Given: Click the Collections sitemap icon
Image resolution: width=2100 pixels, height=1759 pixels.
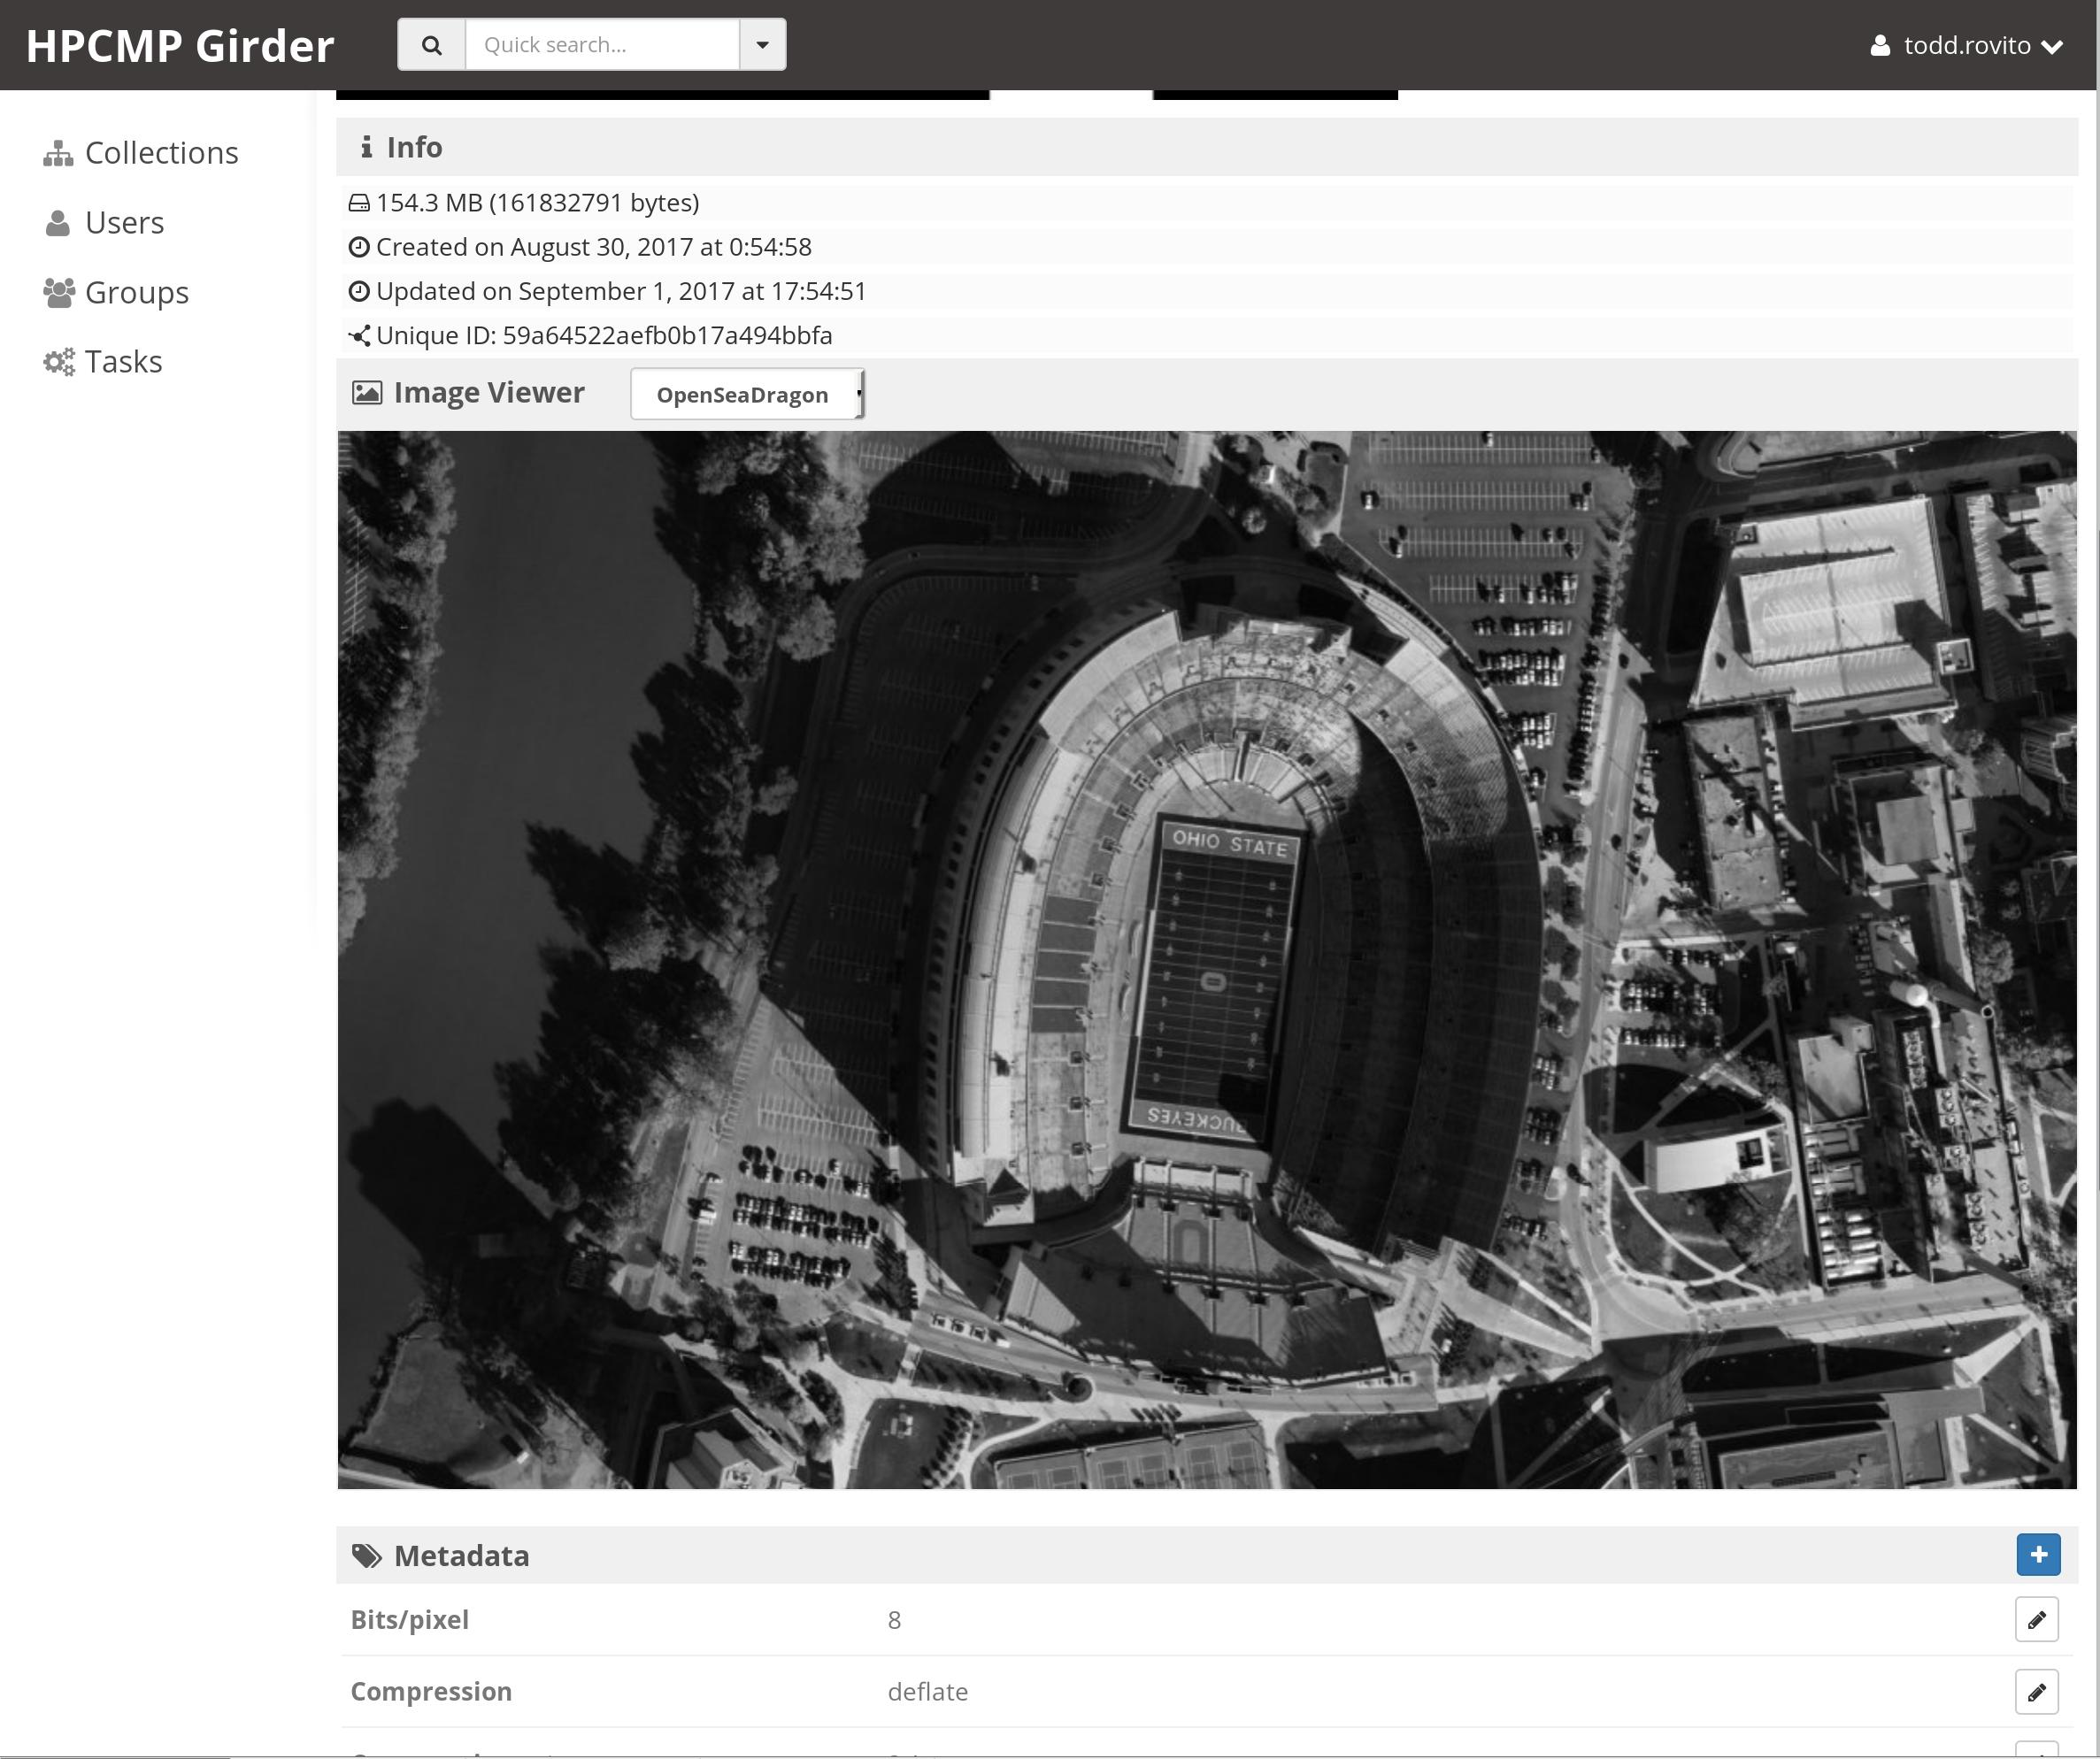Looking at the screenshot, I should pos(58,153).
